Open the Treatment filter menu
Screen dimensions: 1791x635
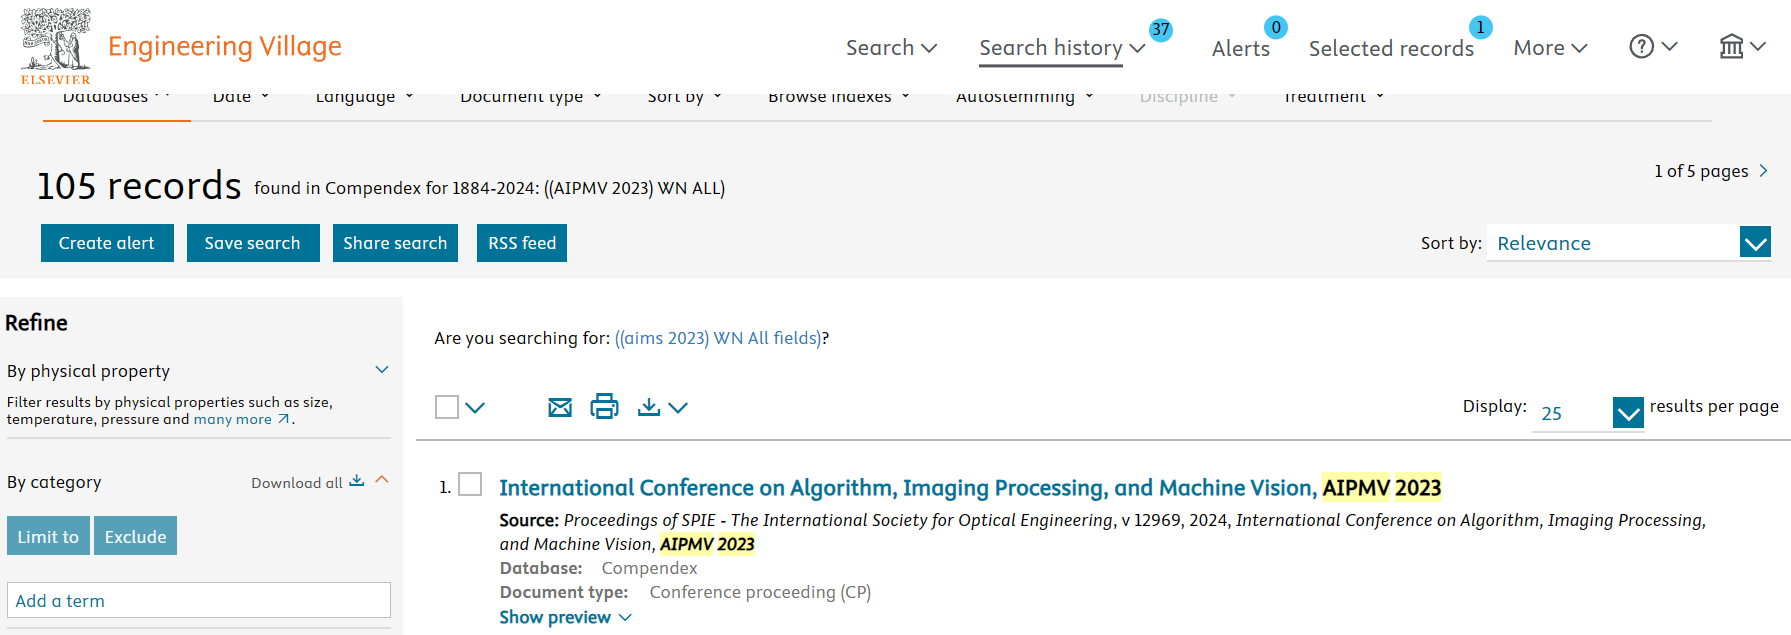point(1334,97)
